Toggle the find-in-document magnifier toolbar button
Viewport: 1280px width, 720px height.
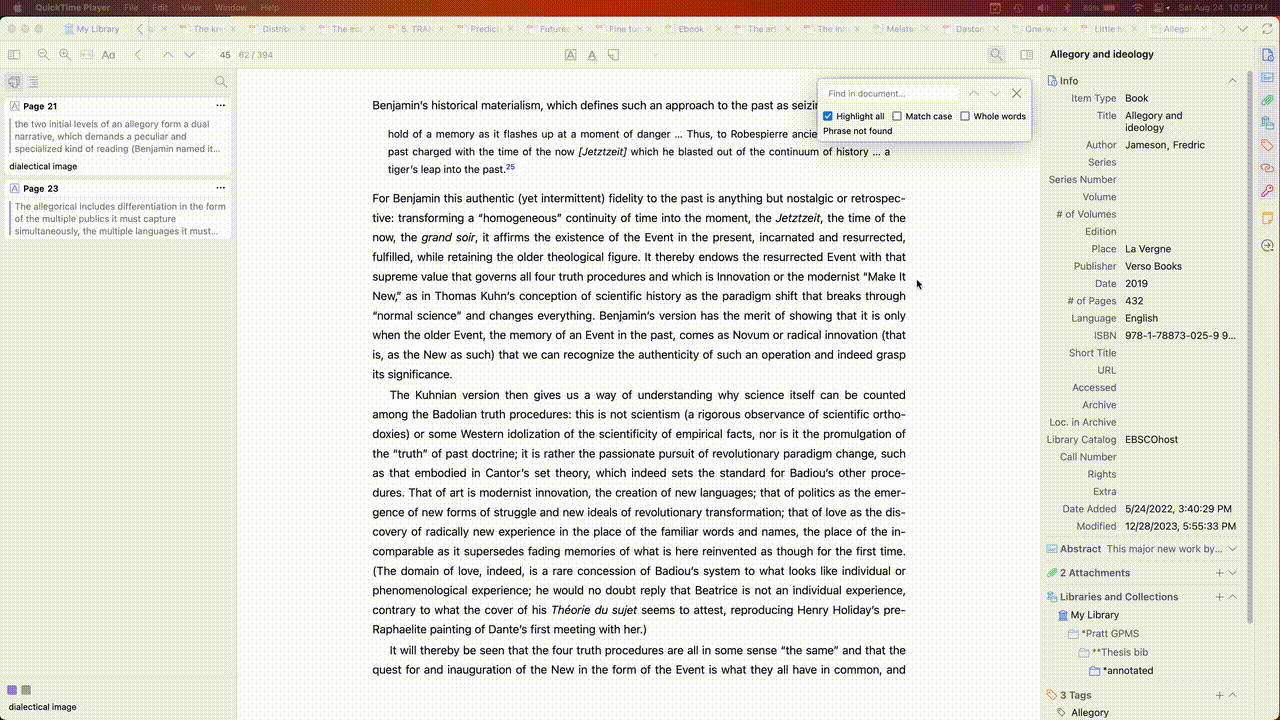click(996, 55)
